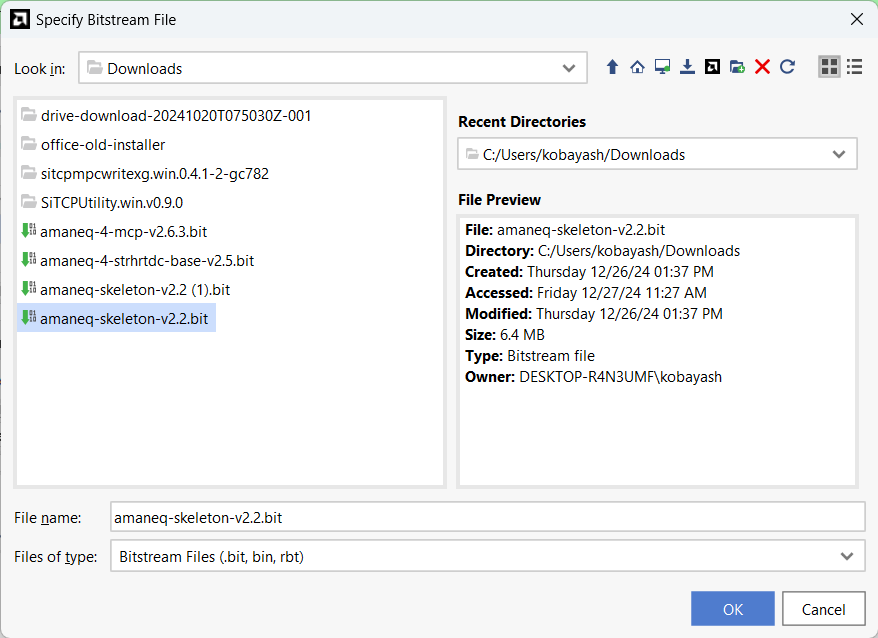
Task: Switch to detailed list view
Action: coord(854,67)
